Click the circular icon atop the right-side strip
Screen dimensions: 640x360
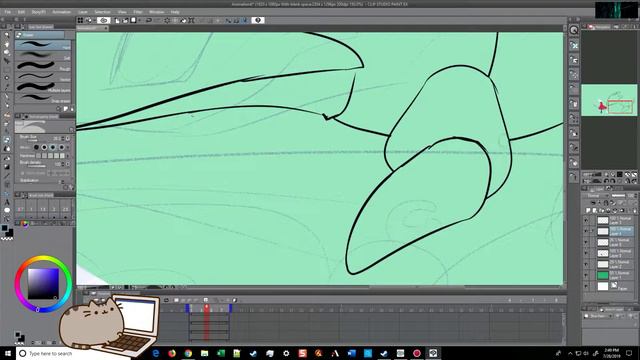click(574, 30)
